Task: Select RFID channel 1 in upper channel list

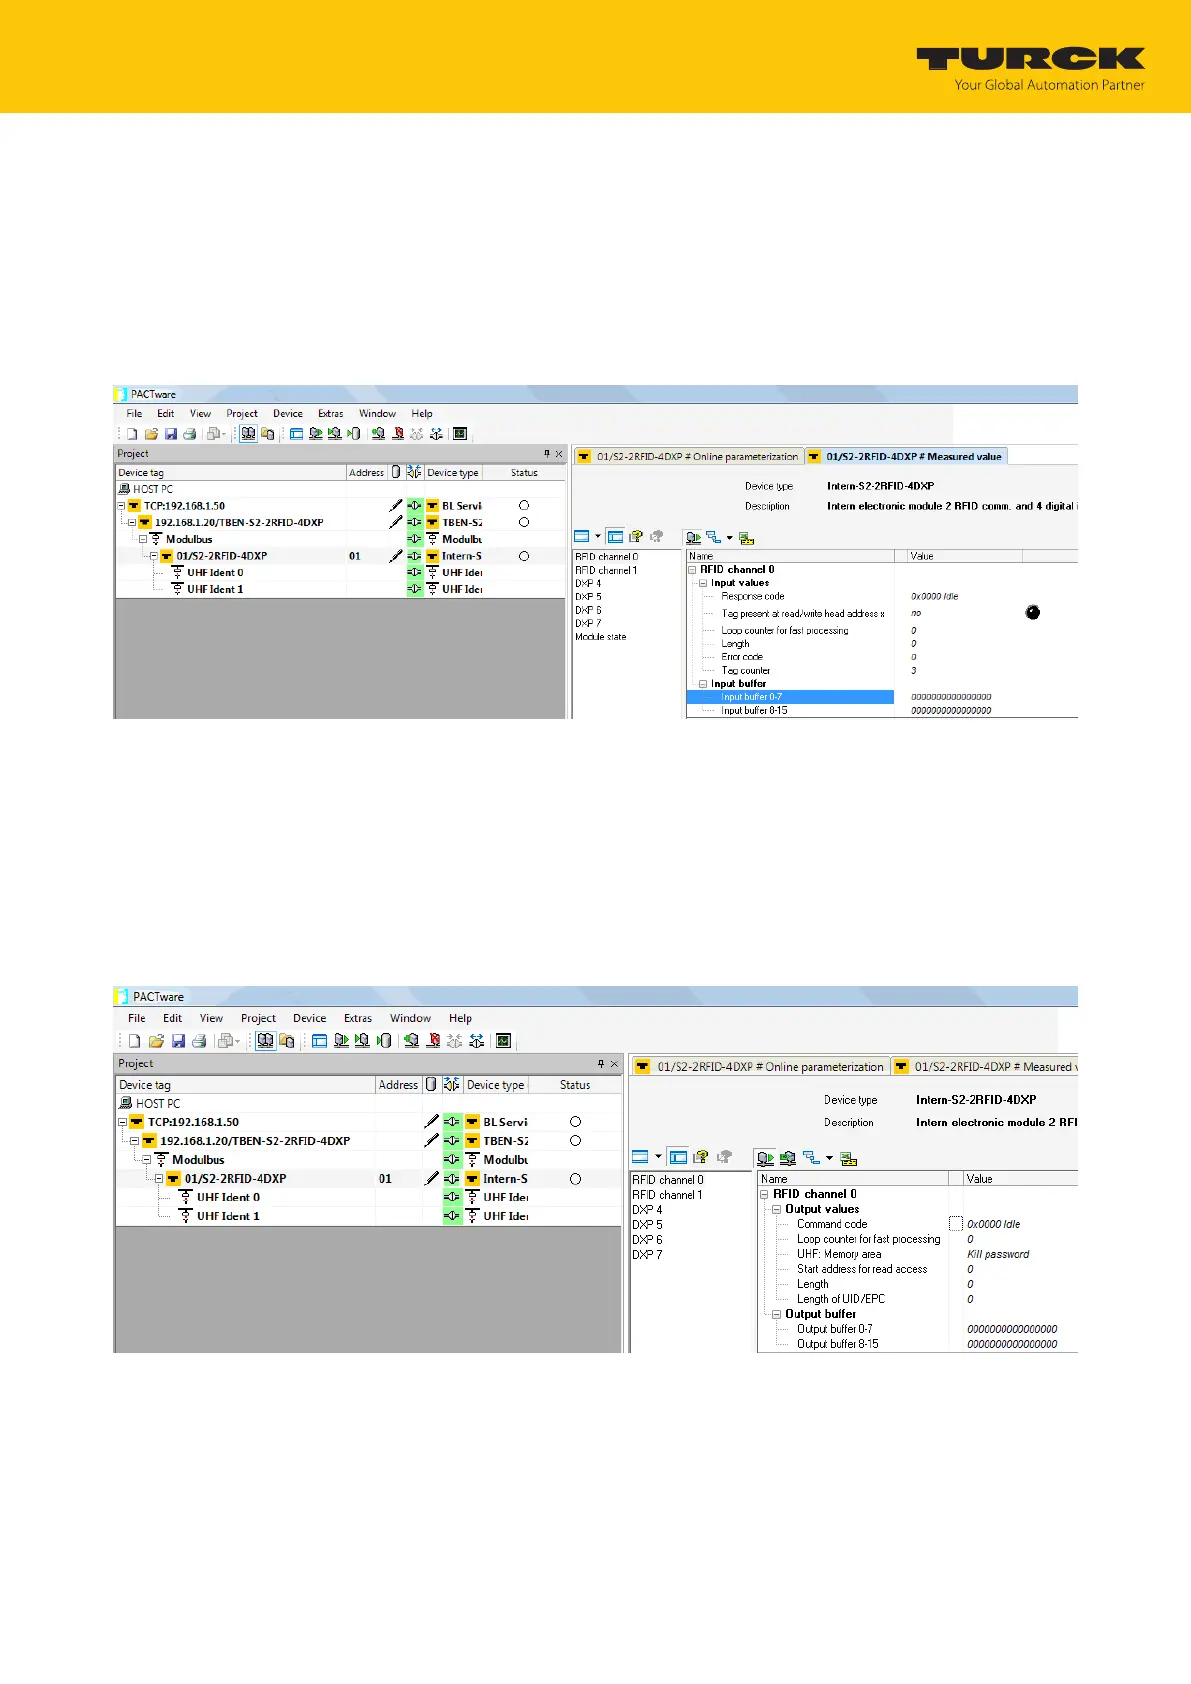Action: point(606,570)
